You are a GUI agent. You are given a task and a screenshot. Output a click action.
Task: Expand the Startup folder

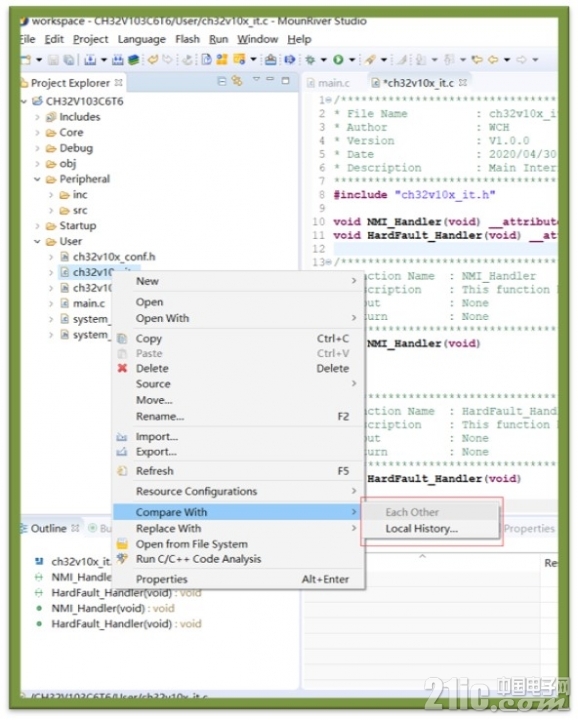(37, 226)
